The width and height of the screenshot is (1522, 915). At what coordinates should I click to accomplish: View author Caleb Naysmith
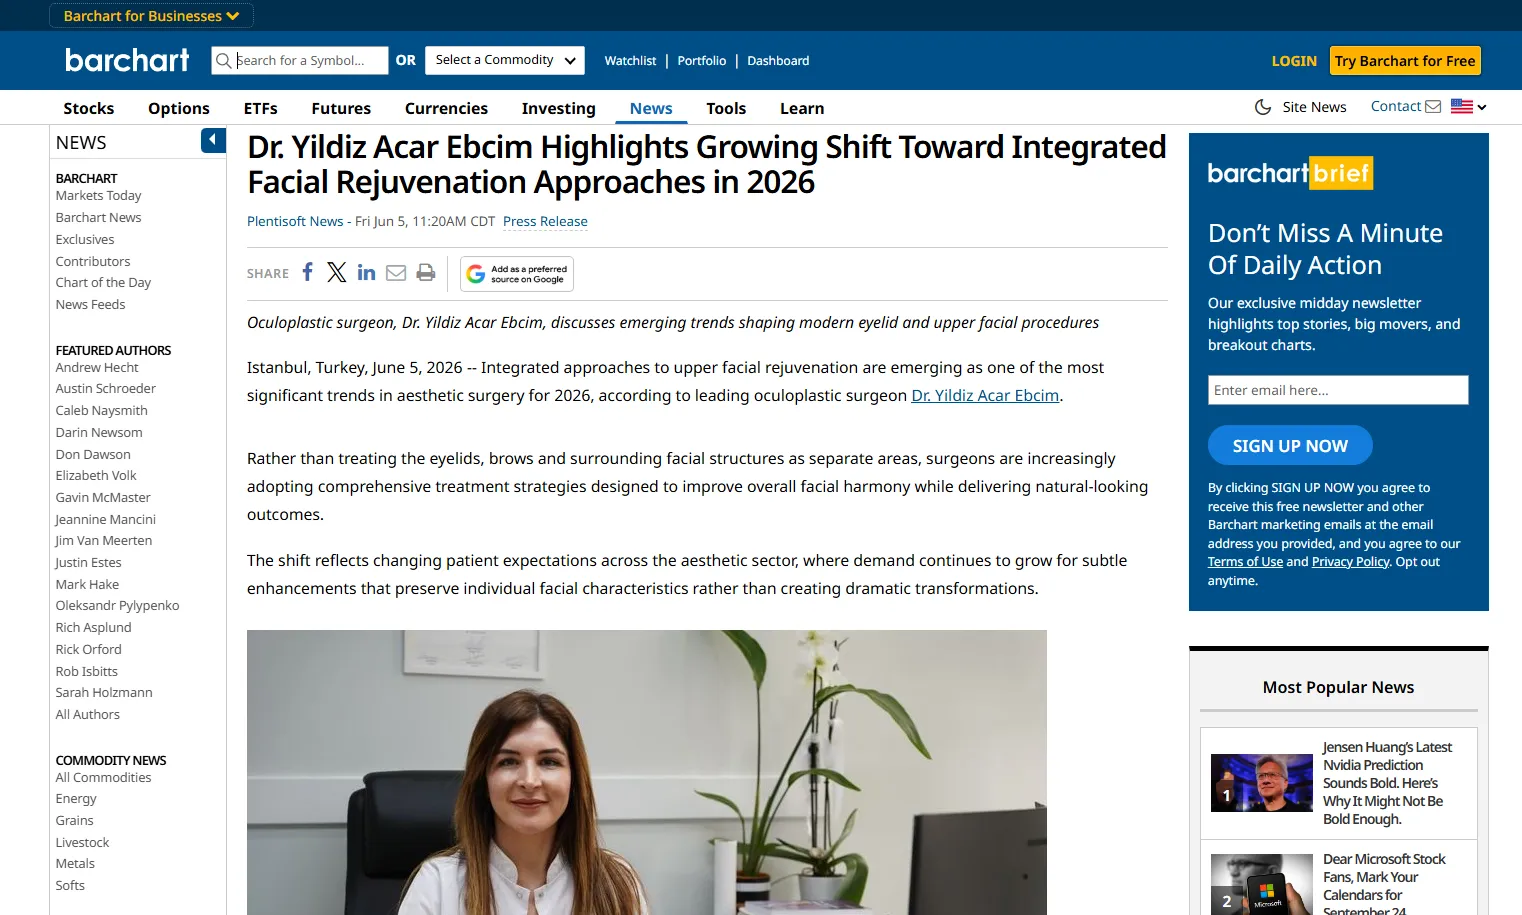coord(102,411)
